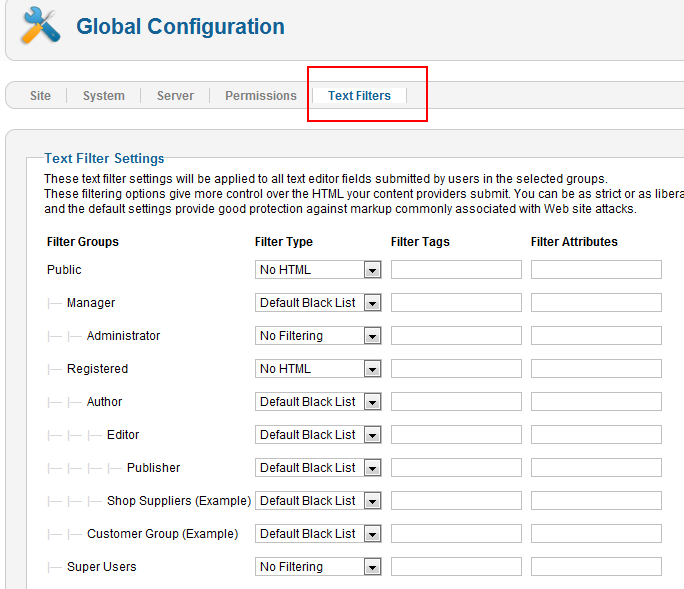Open the System tab
The height and width of the screenshot is (589, 684).
[x=104, y=96]
